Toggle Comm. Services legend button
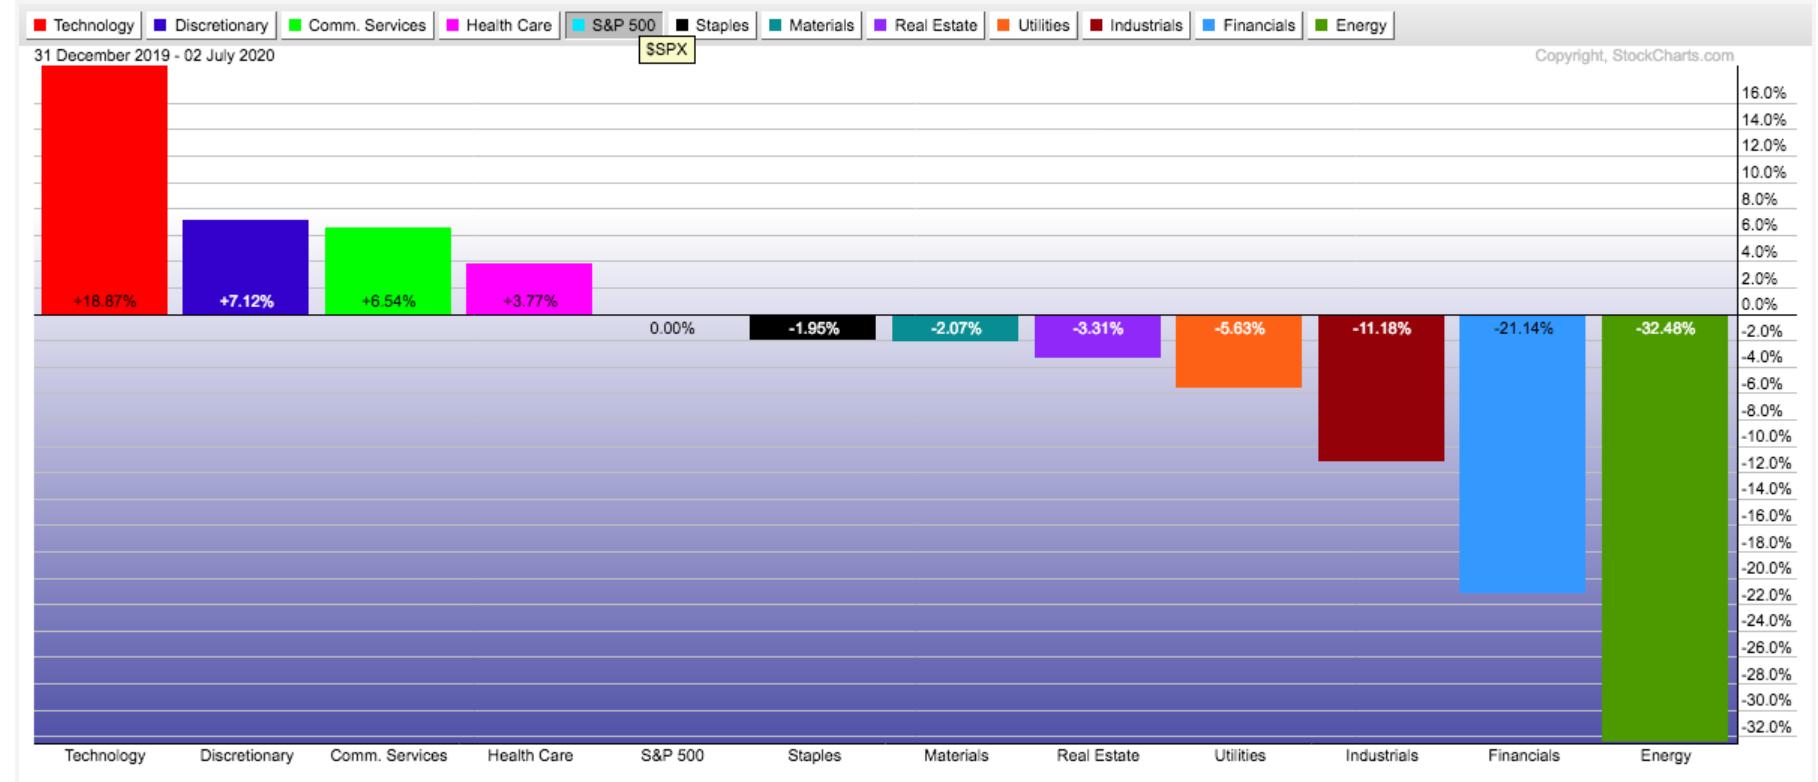This screenshot has width=1818, height=782. click(x=357, y=25)
